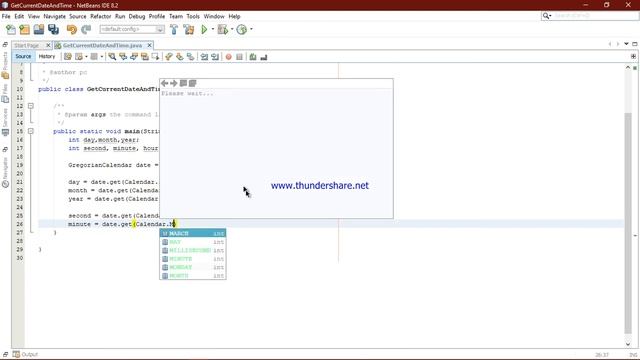Click the New Project toolbar icon
640x360 pixels.
tap(24, 29)
